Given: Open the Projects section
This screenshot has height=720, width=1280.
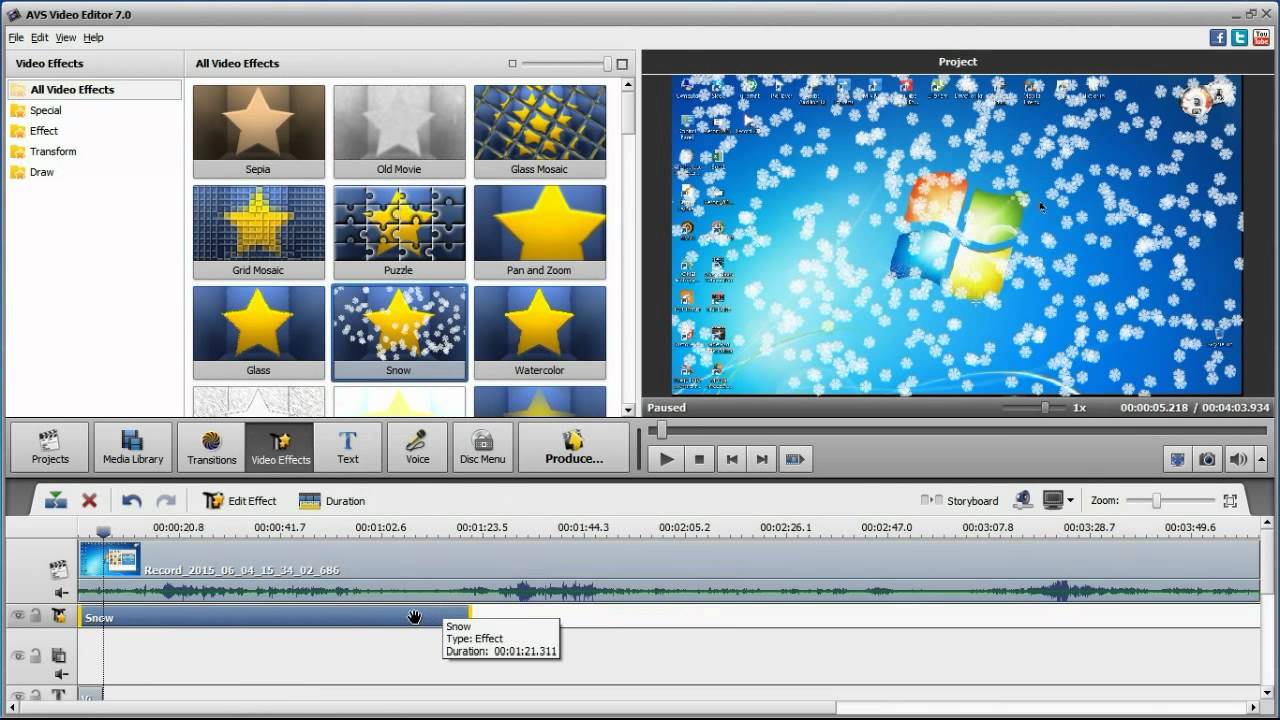Looking at the screenshot, I should tap(50, 447).
